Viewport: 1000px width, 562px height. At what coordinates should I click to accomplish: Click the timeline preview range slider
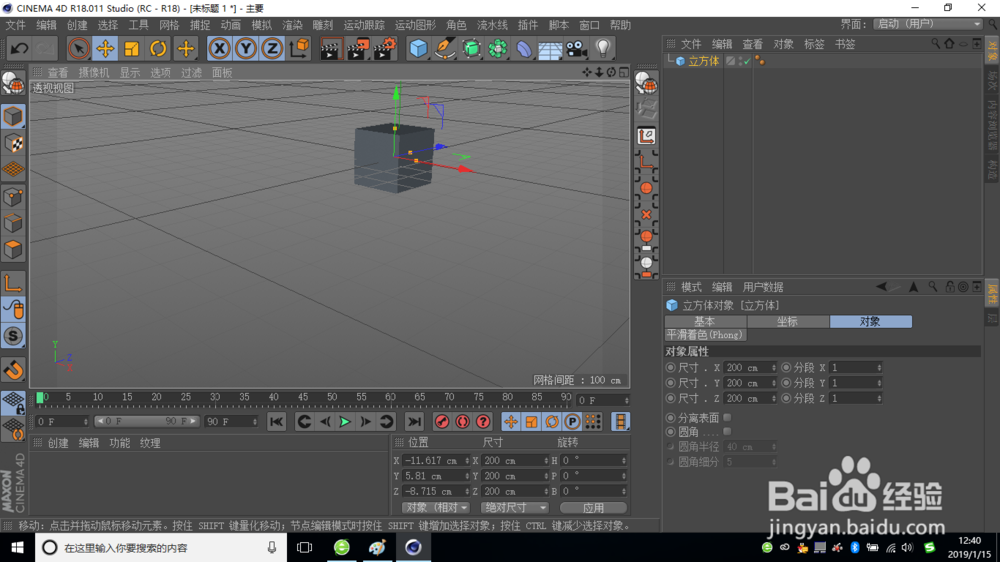[x=146, y=421]
